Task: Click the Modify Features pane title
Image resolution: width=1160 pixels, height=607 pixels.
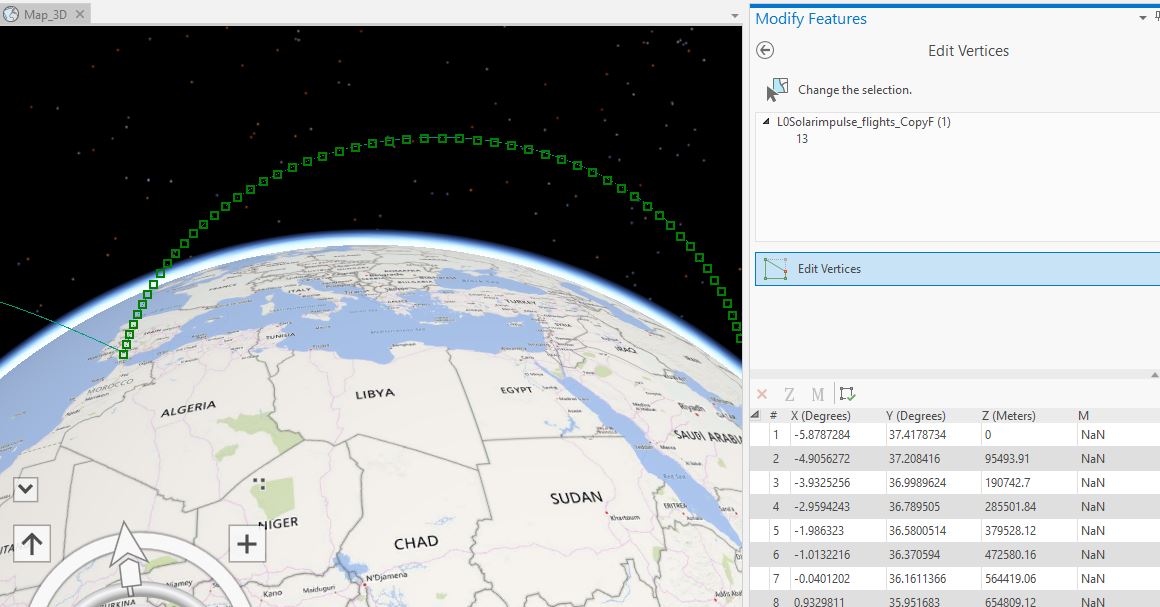Action: tap(811, 19)
